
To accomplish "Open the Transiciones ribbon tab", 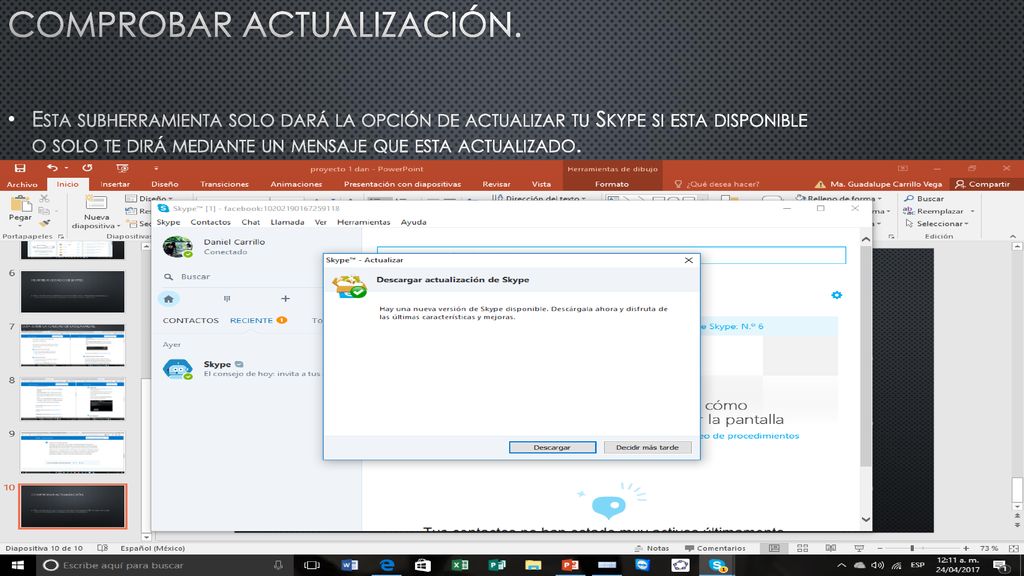I will pos(224,184).
